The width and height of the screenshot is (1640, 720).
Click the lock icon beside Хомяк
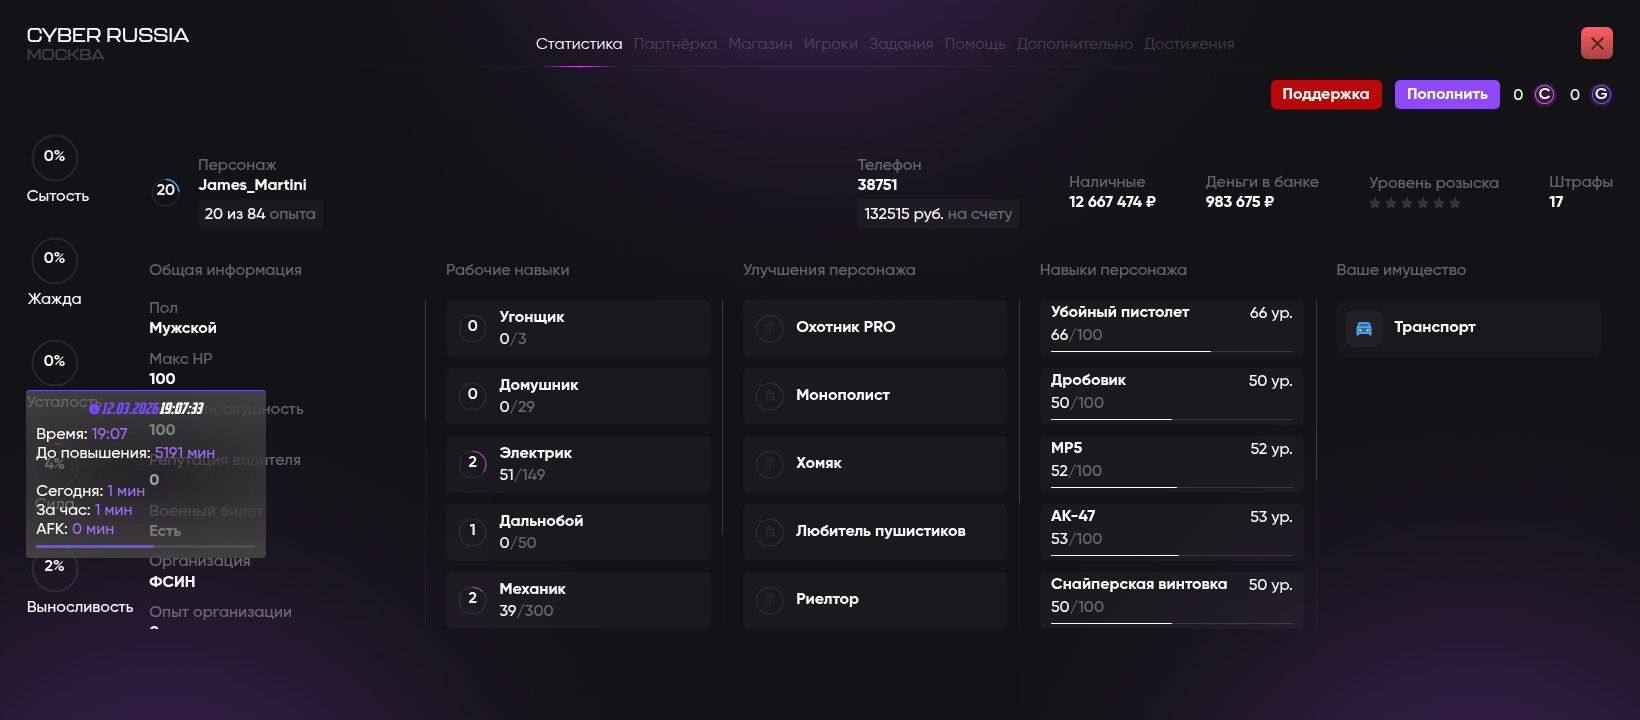point(769,464)
